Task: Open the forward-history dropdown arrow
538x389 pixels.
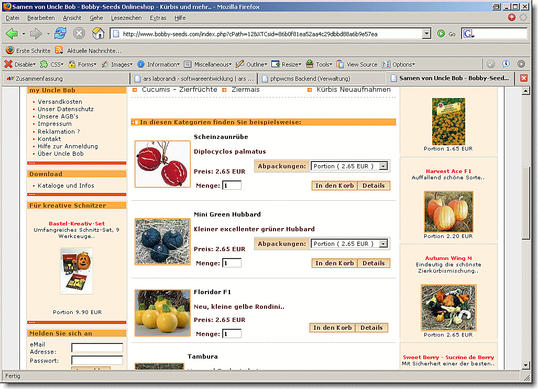Action: click(x=48, y=34)
